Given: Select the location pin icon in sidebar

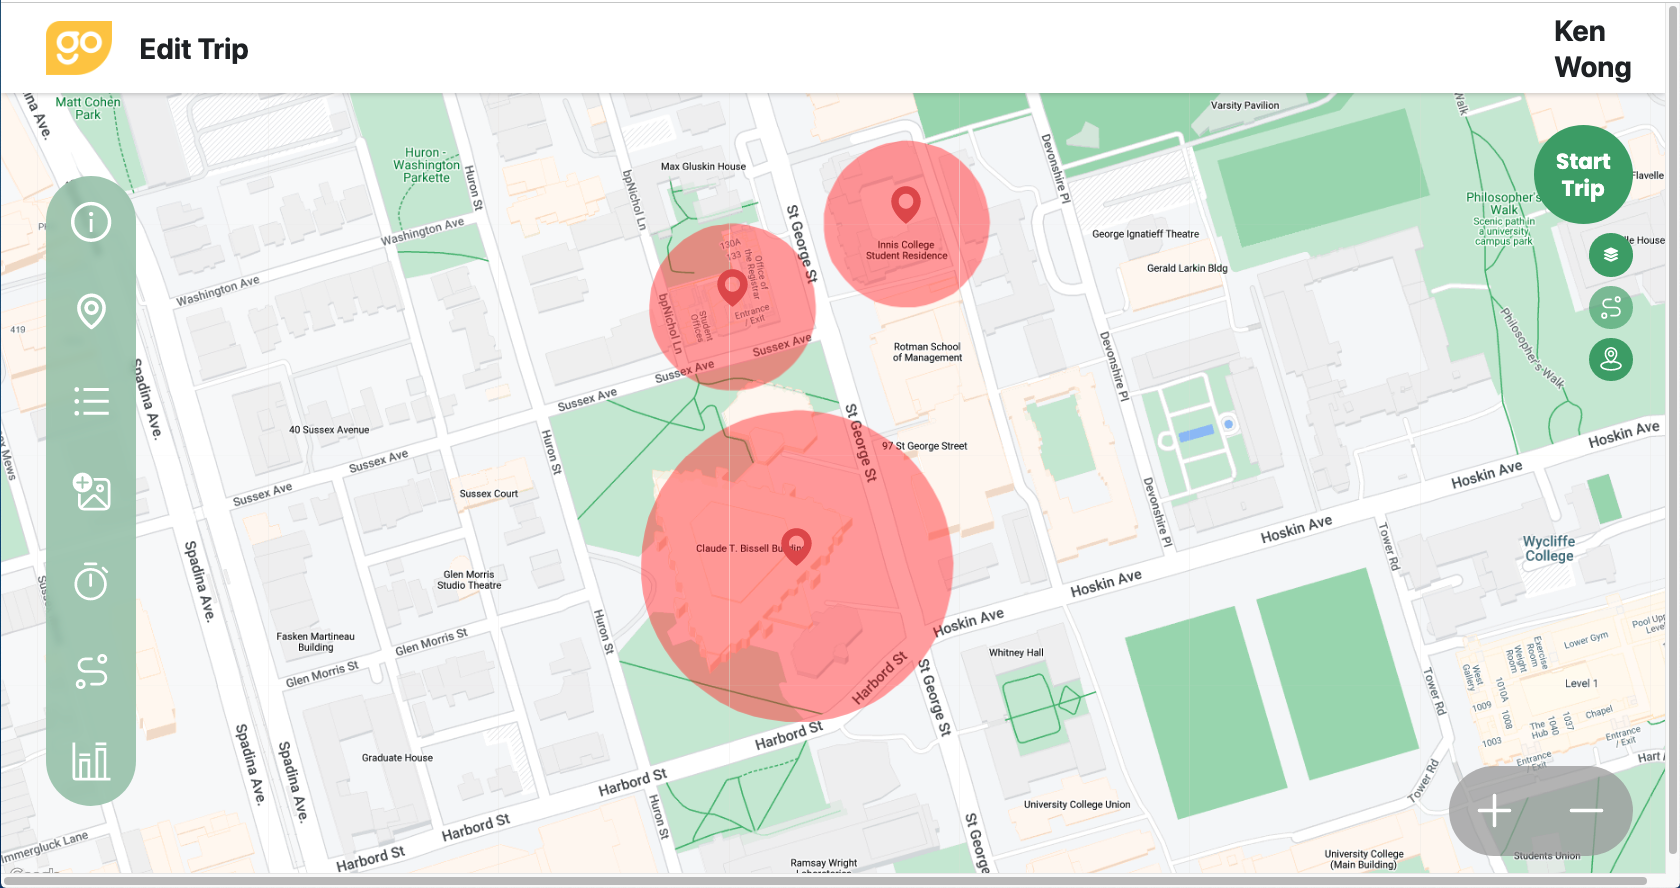Looking at the screenshot, I should click(91, 311).
